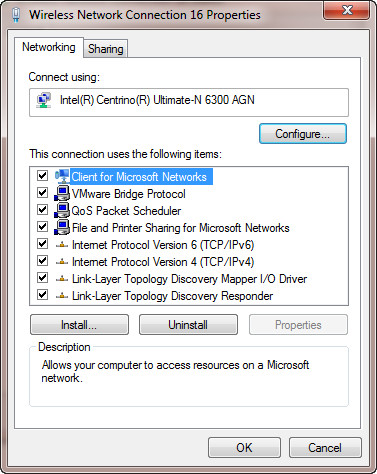Click the Install... button
The image size is (377, 474).
coord(79,325)
